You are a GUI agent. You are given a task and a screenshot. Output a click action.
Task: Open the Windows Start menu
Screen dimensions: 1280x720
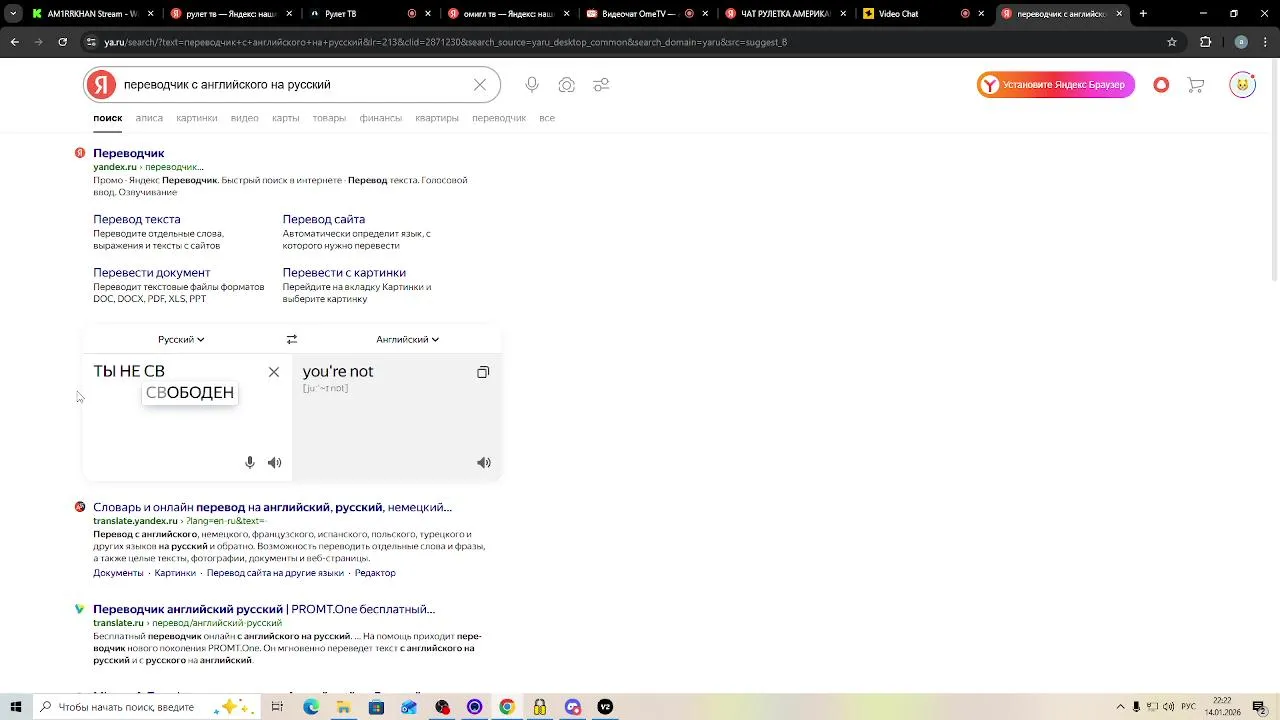16,707
